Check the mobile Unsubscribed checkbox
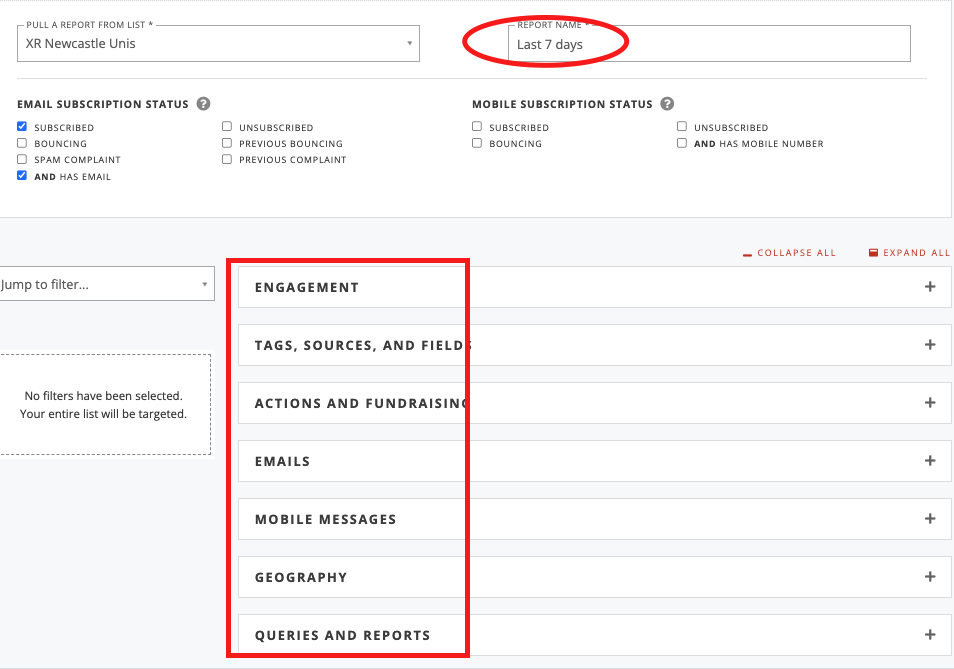 click(682, 127)
